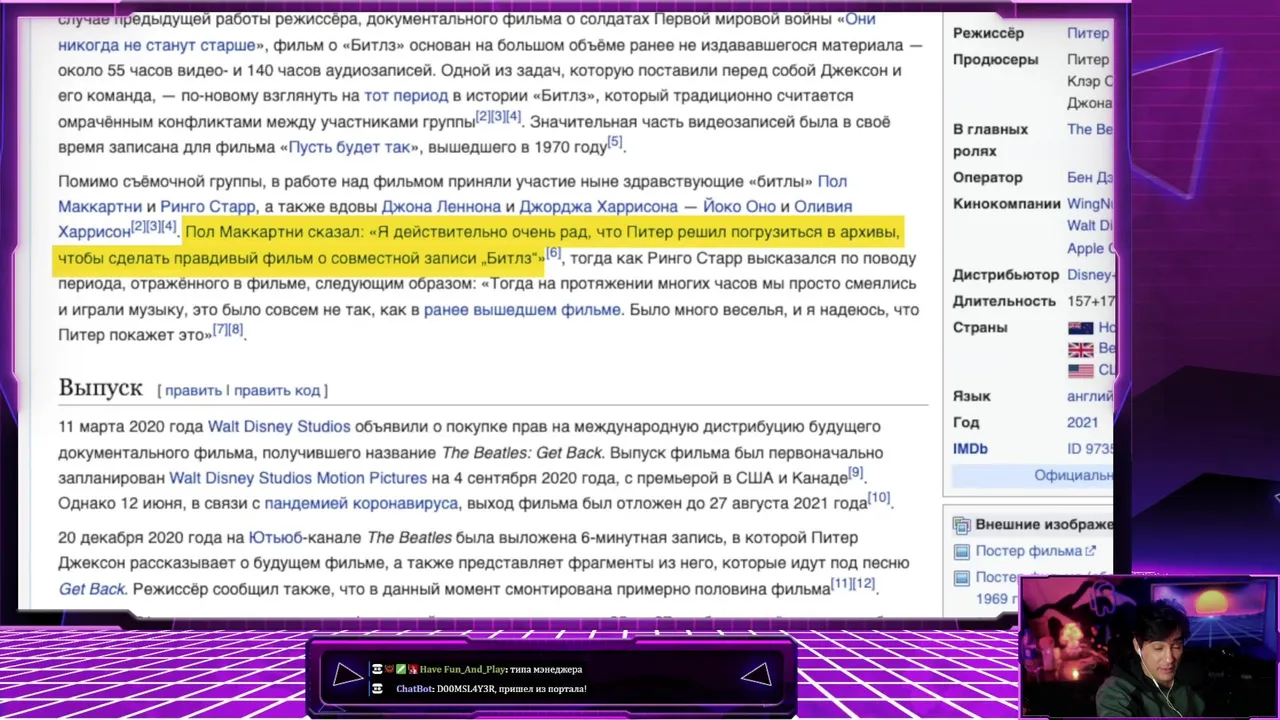Image resolution: width=1280 pixels, height=720 pixels.
Task: Open blue Get Back song link after «под песню»
Action: [91, 589]
